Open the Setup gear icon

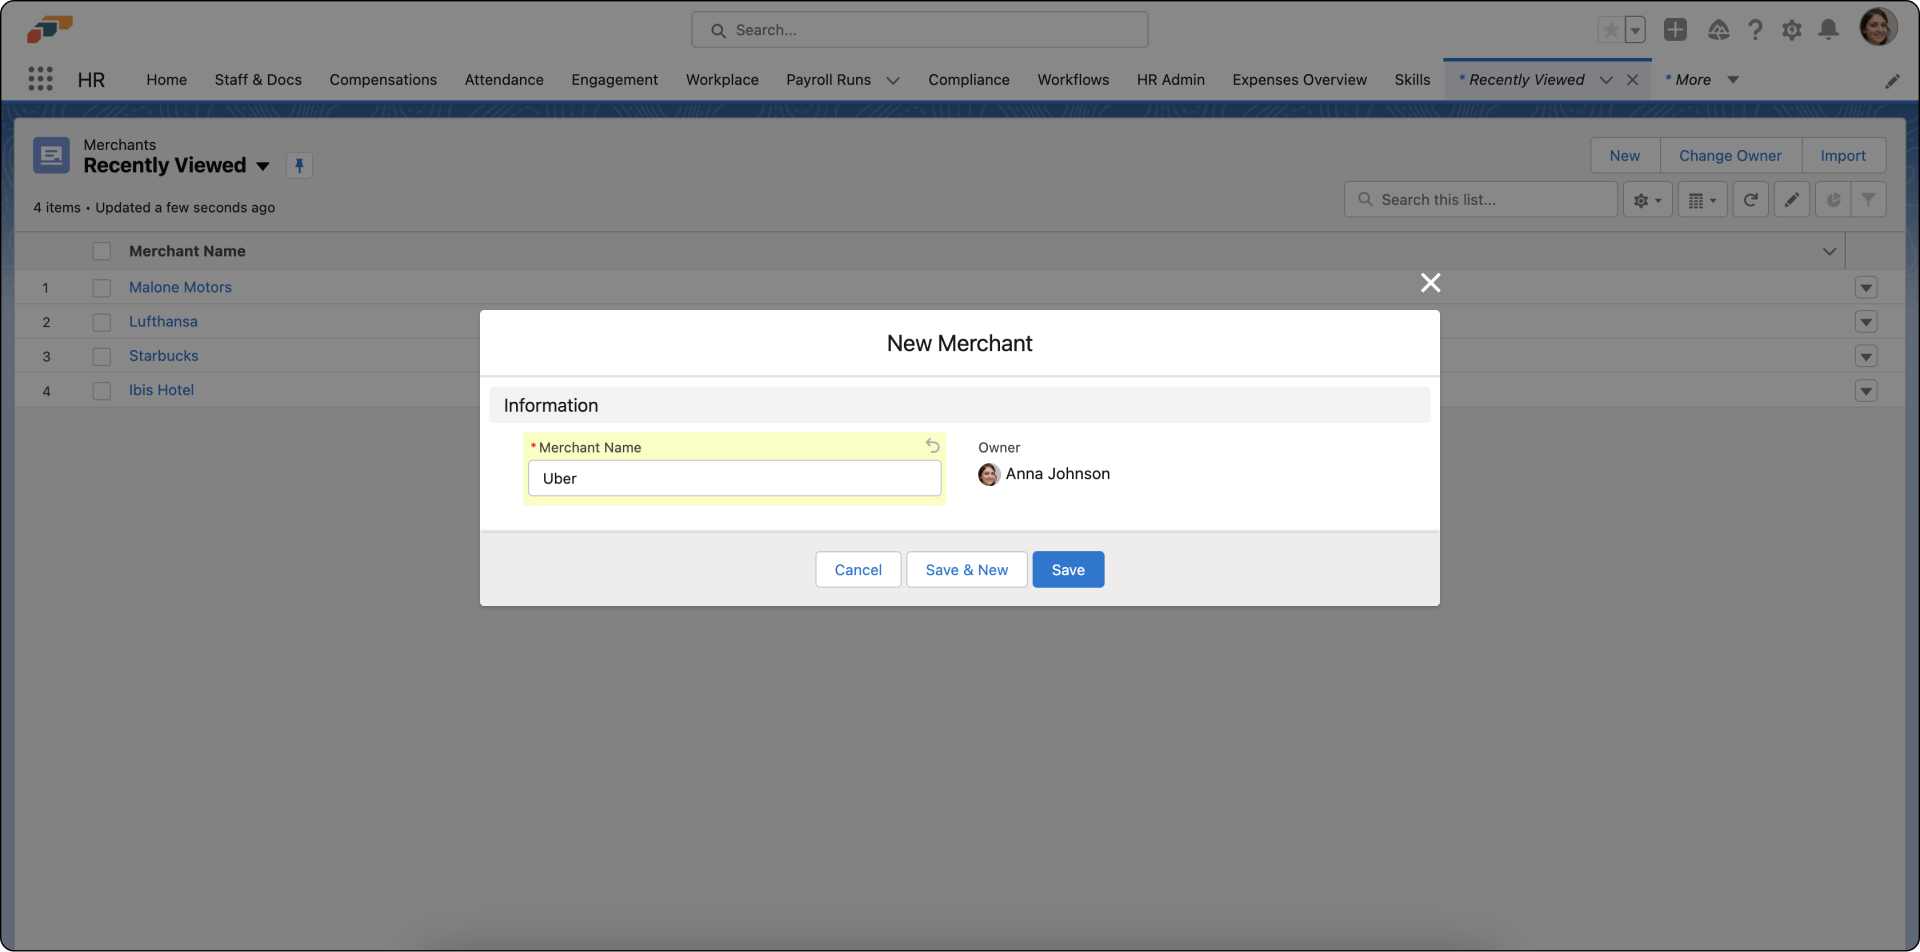click(x=1791, y=30)
